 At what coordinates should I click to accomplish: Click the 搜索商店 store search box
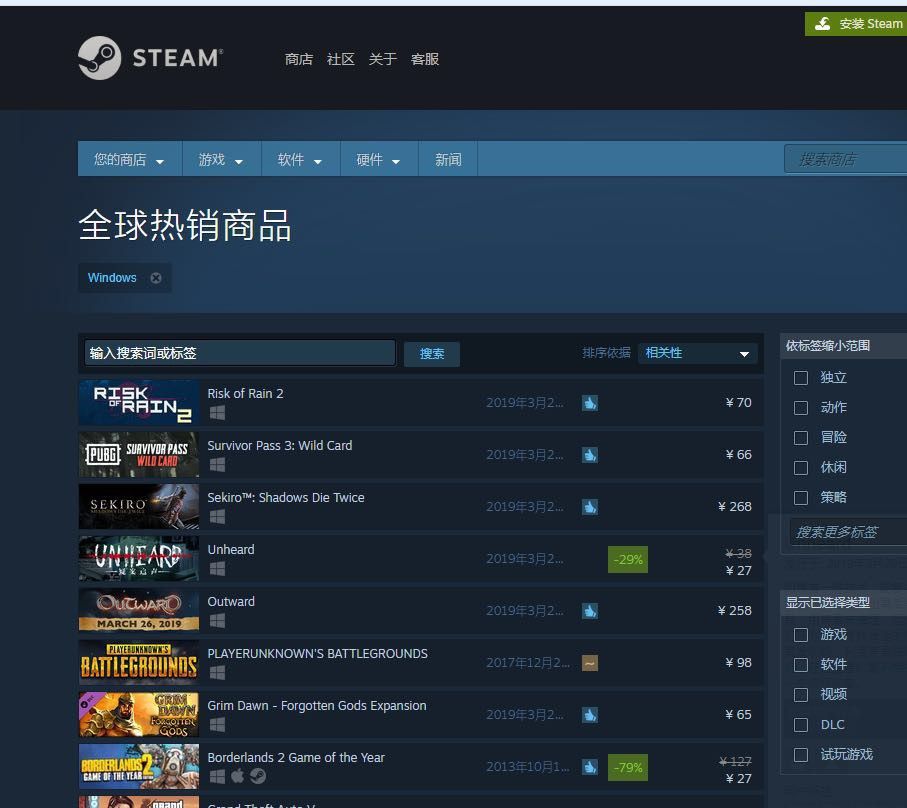pyautogui.click(x=846, y=159)
